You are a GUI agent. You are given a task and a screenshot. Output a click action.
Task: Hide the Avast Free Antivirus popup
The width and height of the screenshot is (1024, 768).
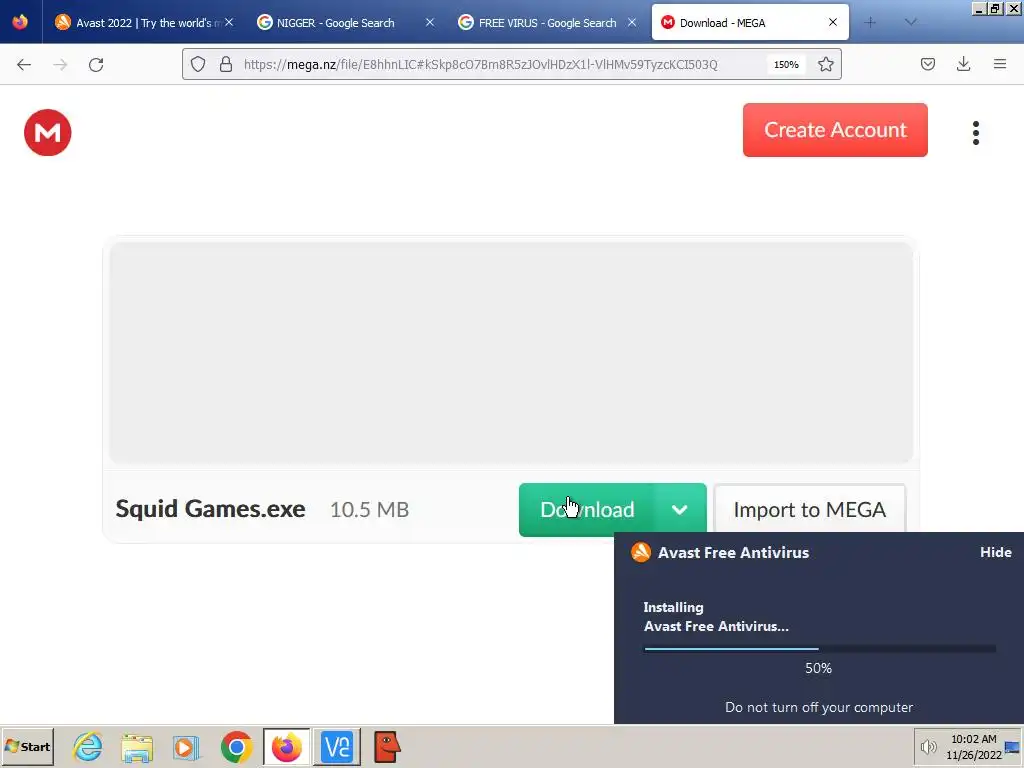coord(995,552)
